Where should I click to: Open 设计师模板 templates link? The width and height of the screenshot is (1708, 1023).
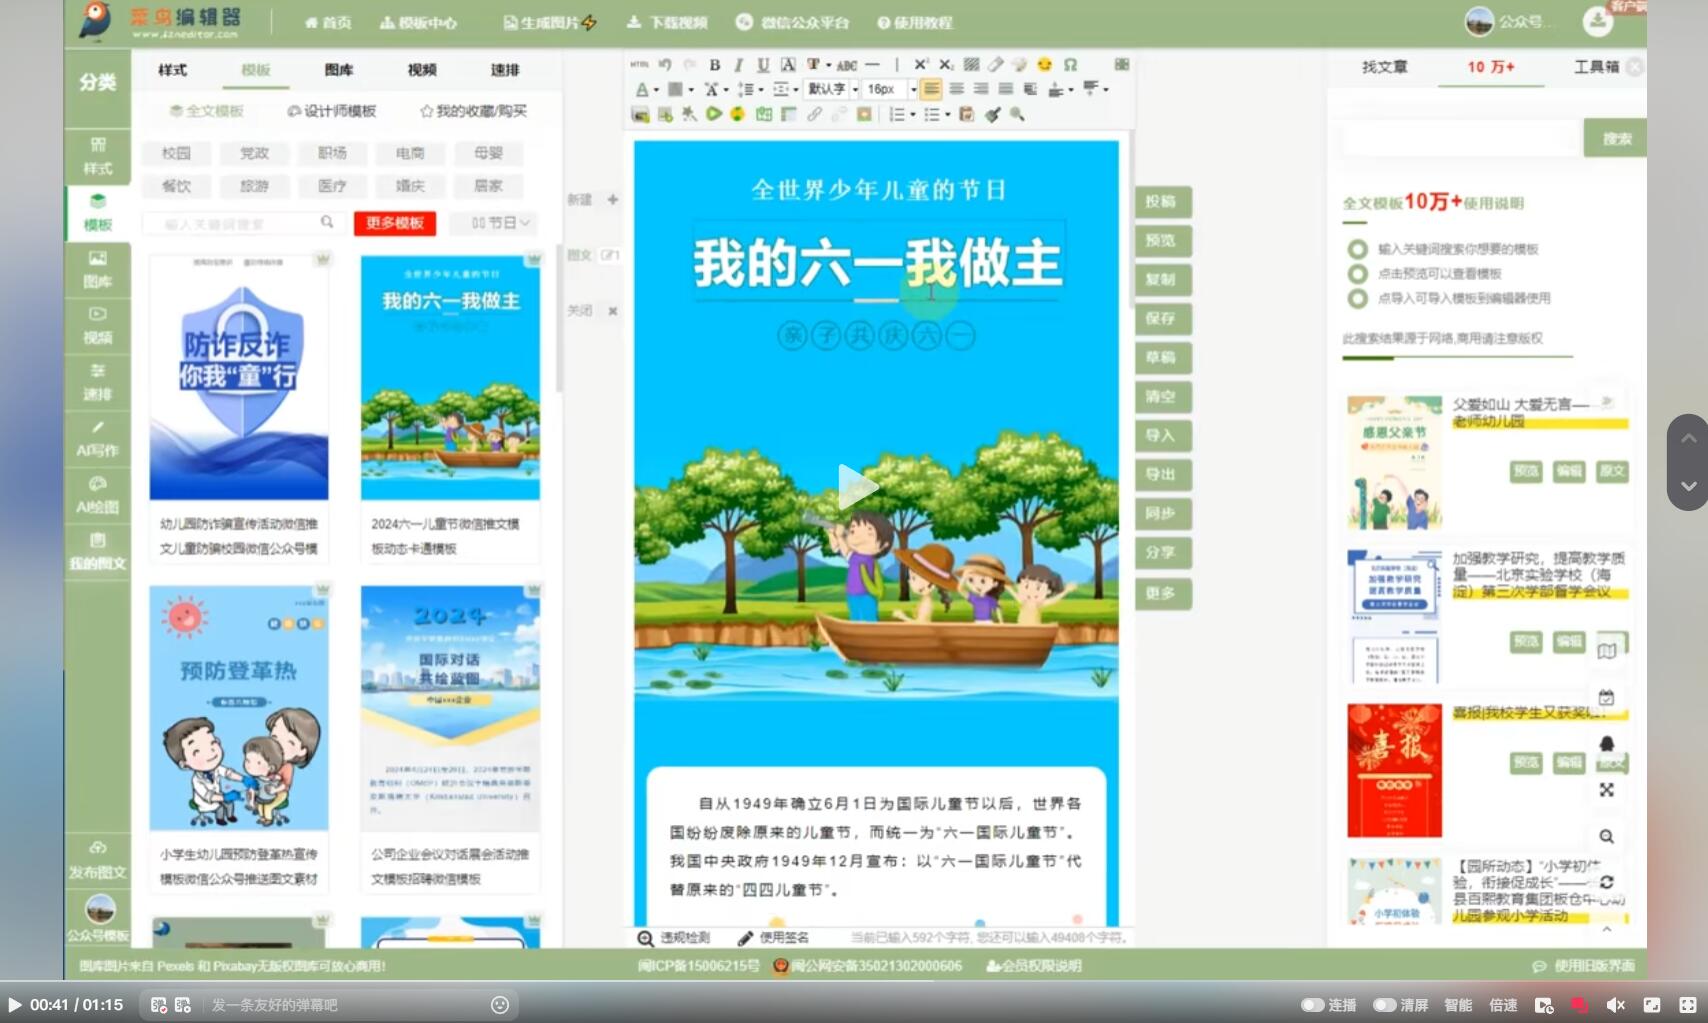click(332, 111)
